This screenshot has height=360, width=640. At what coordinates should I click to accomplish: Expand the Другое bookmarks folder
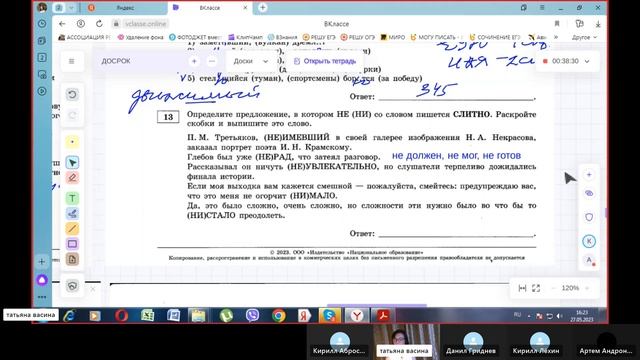point(584,37)
